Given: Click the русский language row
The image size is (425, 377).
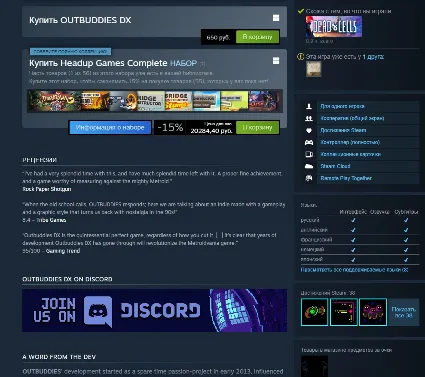Looking at the screenshot, I should pyautogui.click(x=360, y=220).
